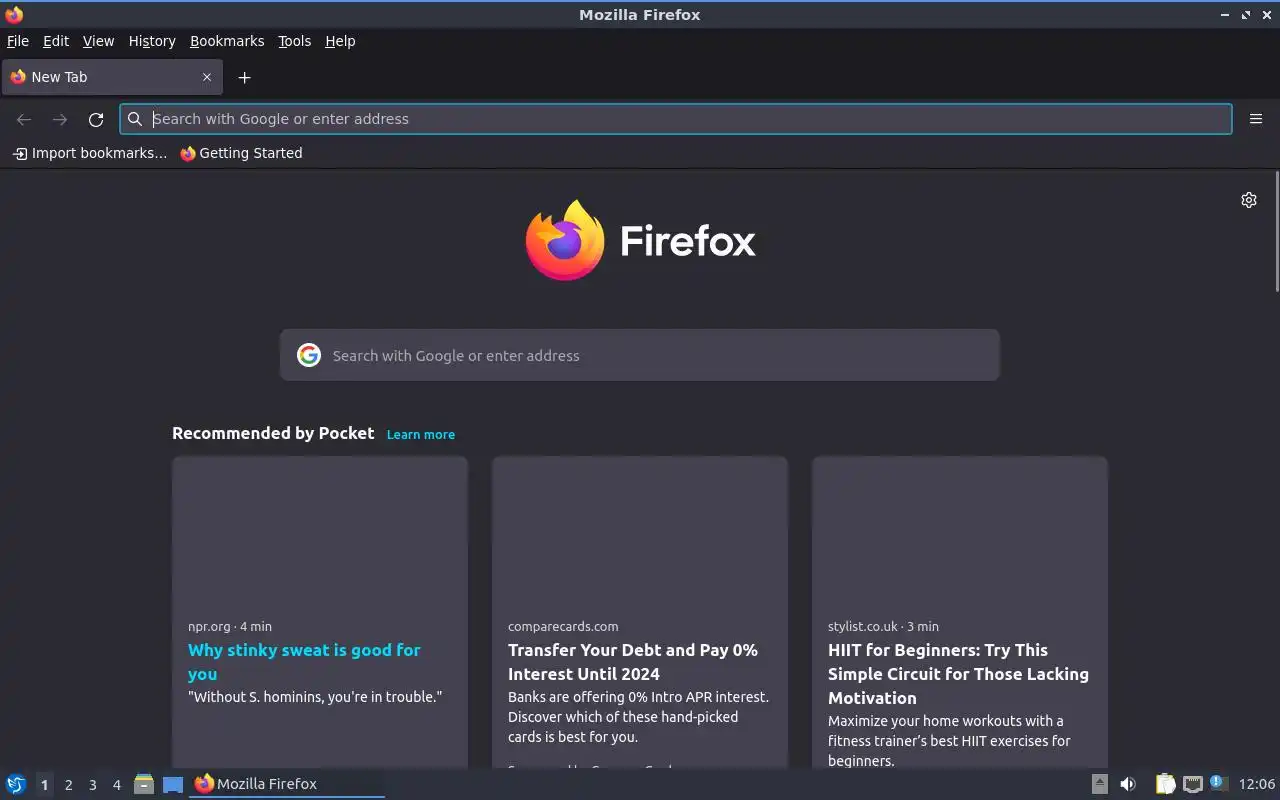Click the Google logo in page search box

[309, 355]
